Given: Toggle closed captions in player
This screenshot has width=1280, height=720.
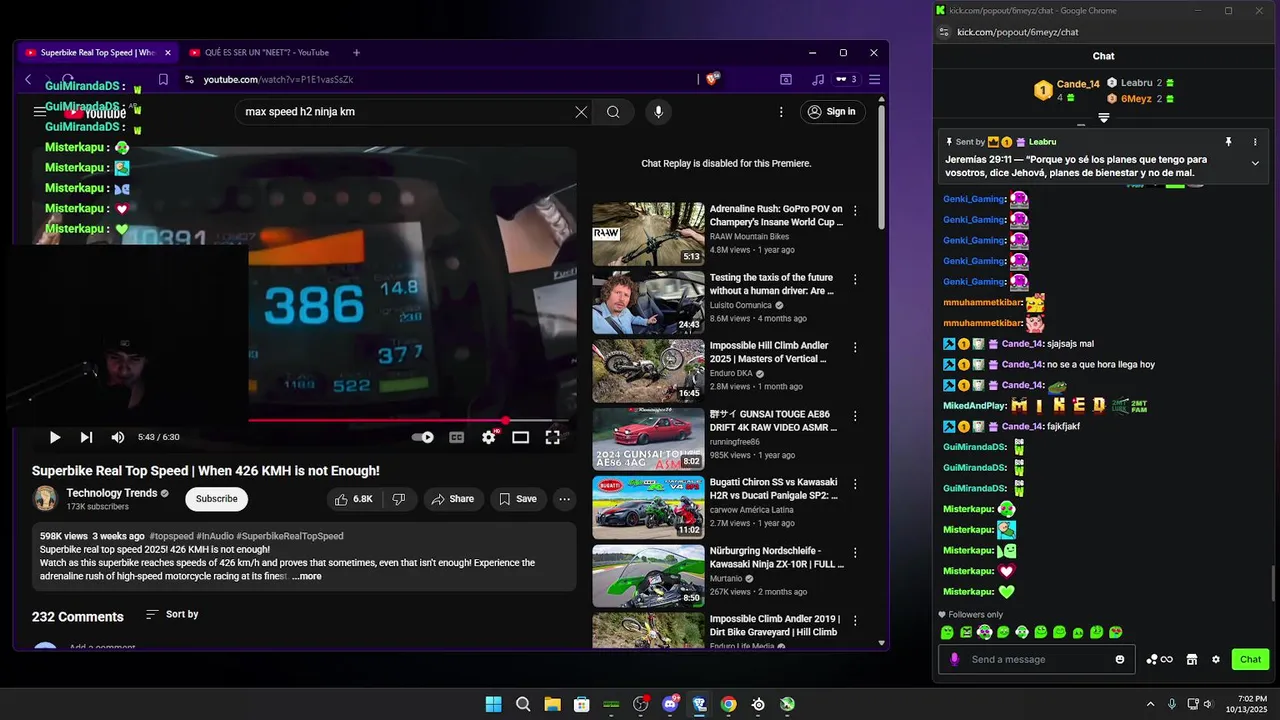Looking at the screenshot, I should [x=456, y=437].
